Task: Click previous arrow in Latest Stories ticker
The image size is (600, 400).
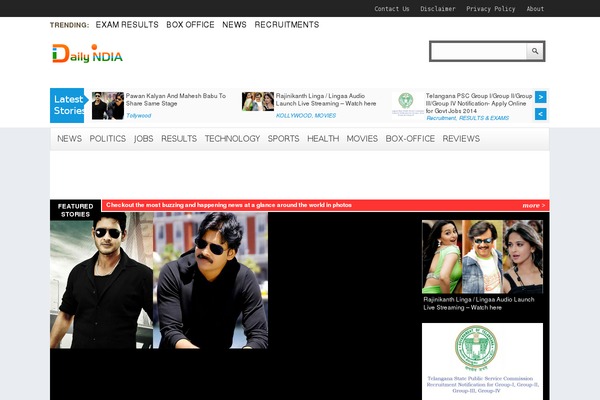Action: [x=541, y=114]
